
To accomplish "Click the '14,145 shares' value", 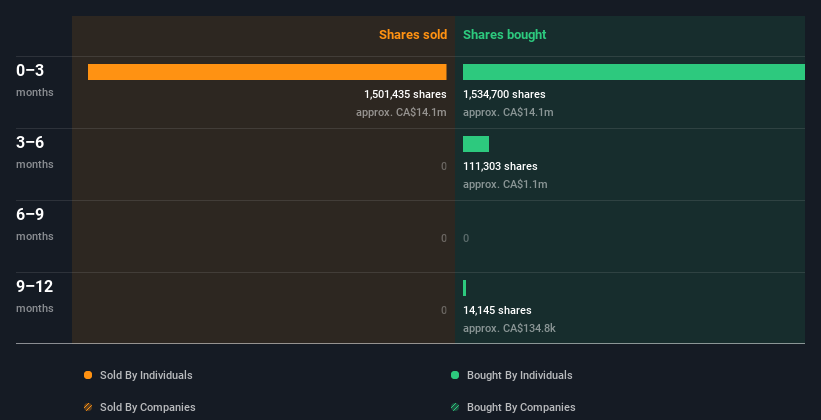I will click(x=497, y=310).
